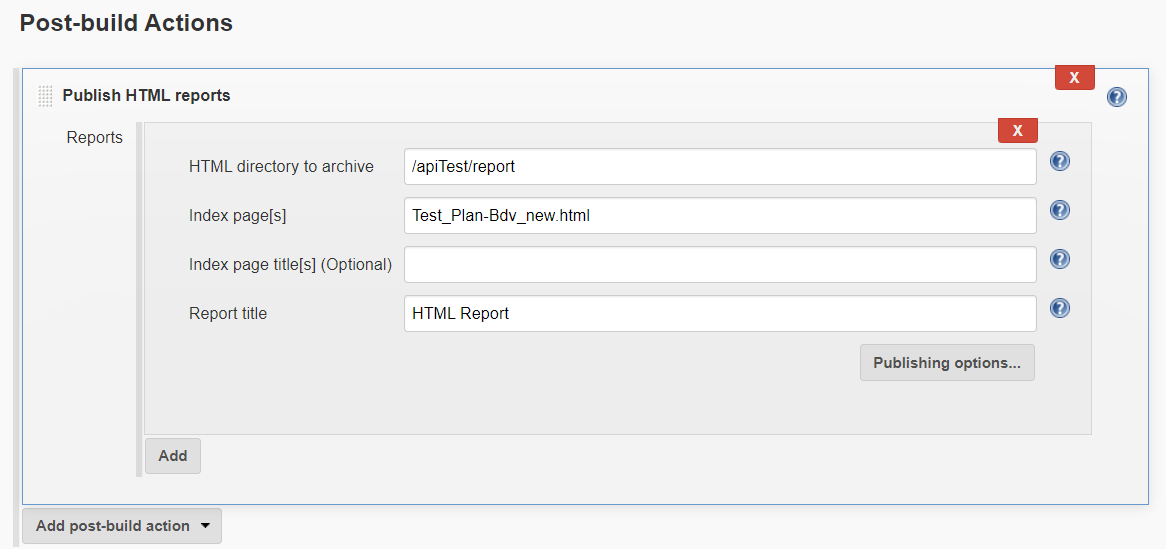Click the Reports label
Viewport: 1166px width, 549px height.
(95, 138)
